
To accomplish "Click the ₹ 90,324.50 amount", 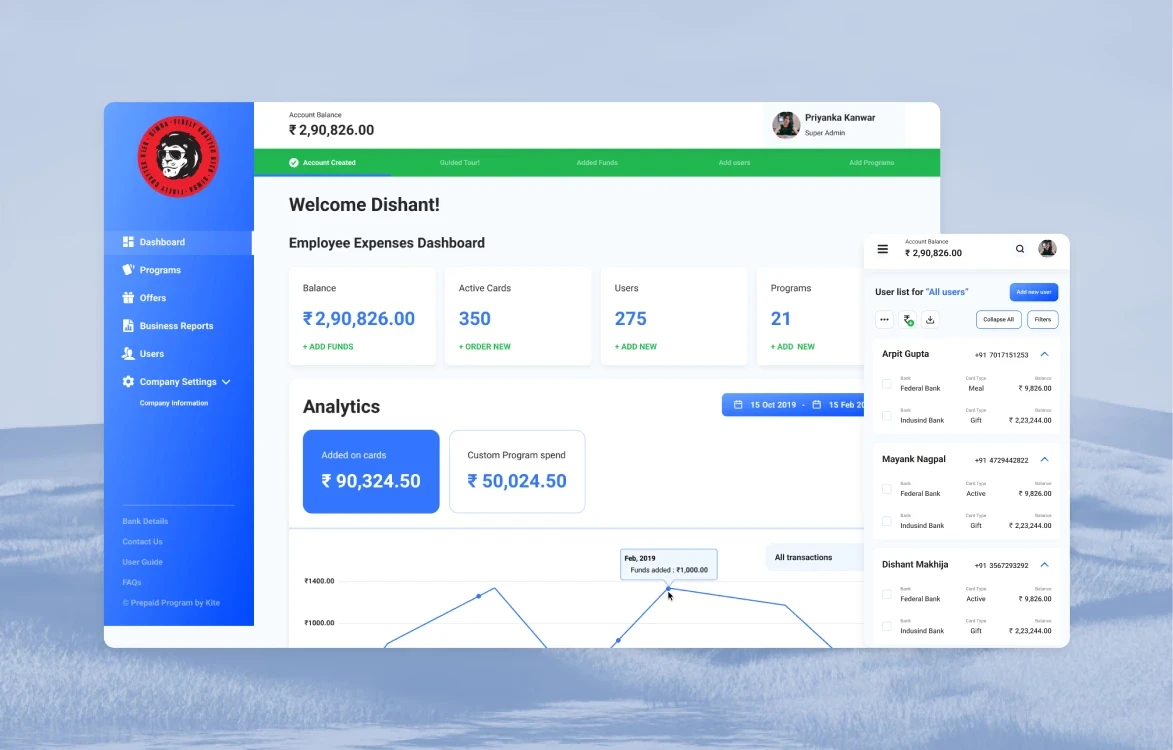I will [x=371, y=482].
